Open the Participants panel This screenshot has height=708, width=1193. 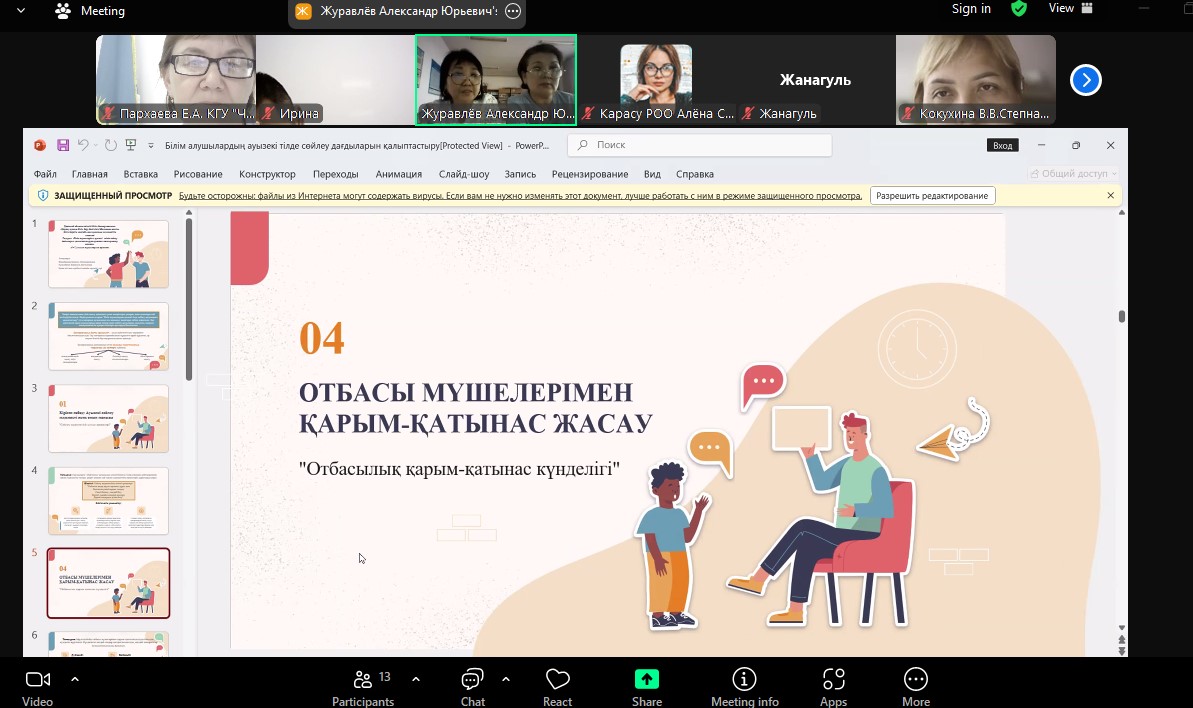click(362, 685)
